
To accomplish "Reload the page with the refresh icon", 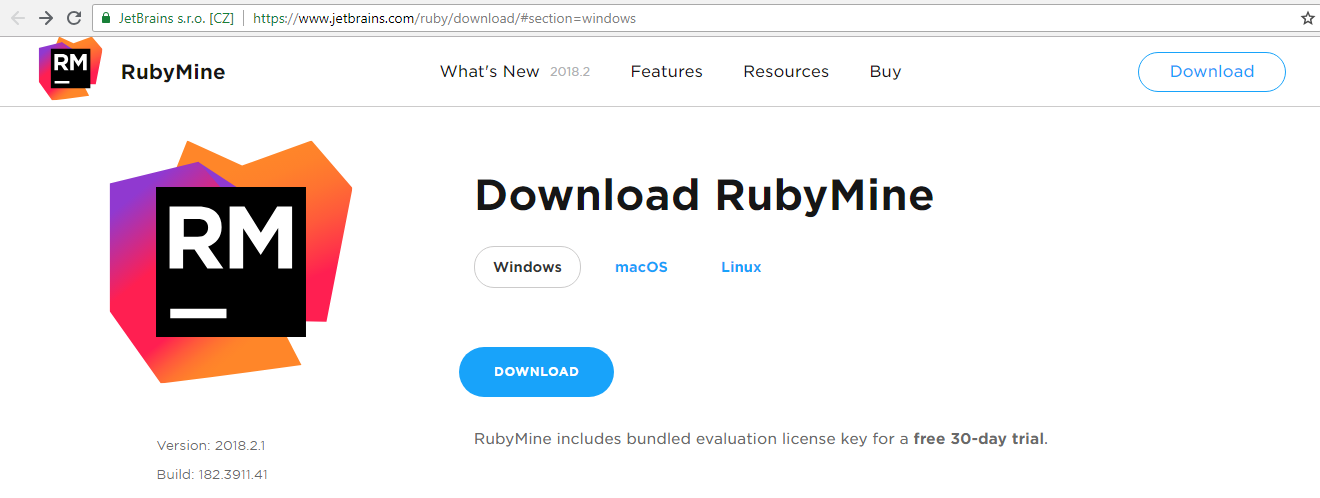I will [x=74, y=18].
